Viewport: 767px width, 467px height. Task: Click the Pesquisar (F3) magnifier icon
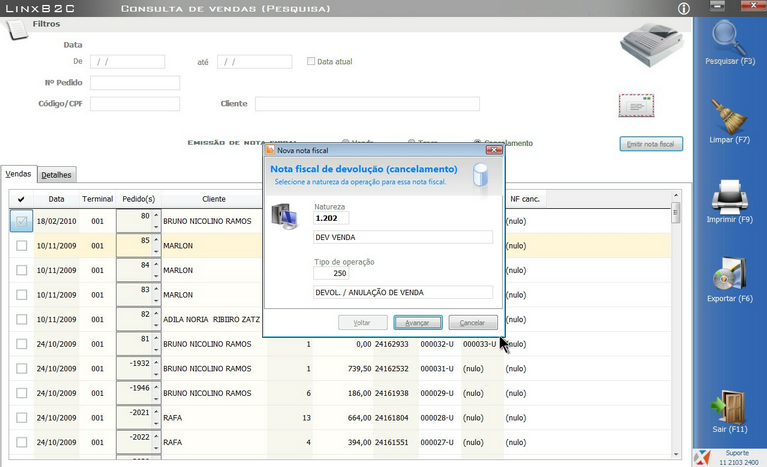[x=728, y=38]
